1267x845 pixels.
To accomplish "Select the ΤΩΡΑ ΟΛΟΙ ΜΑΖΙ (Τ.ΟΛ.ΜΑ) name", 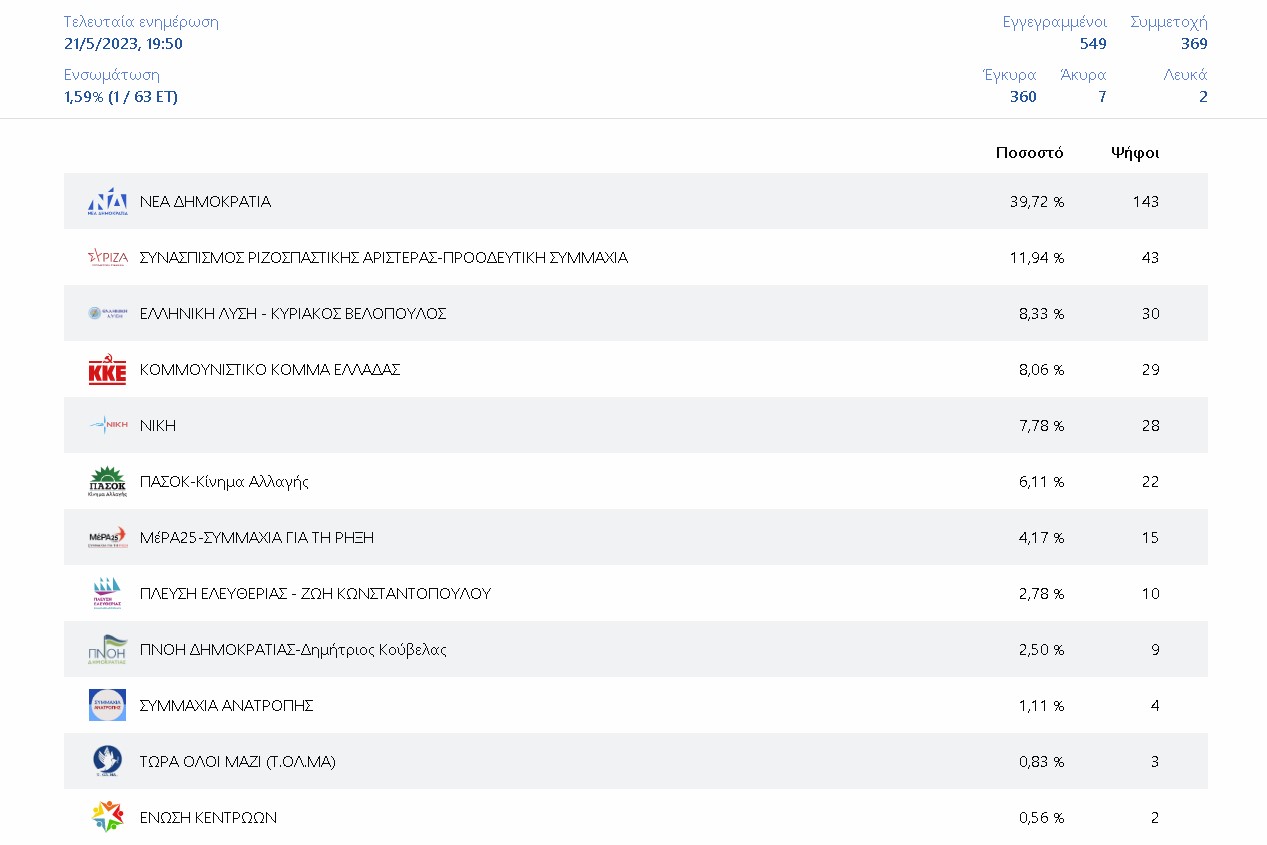I will click(238, 761).
